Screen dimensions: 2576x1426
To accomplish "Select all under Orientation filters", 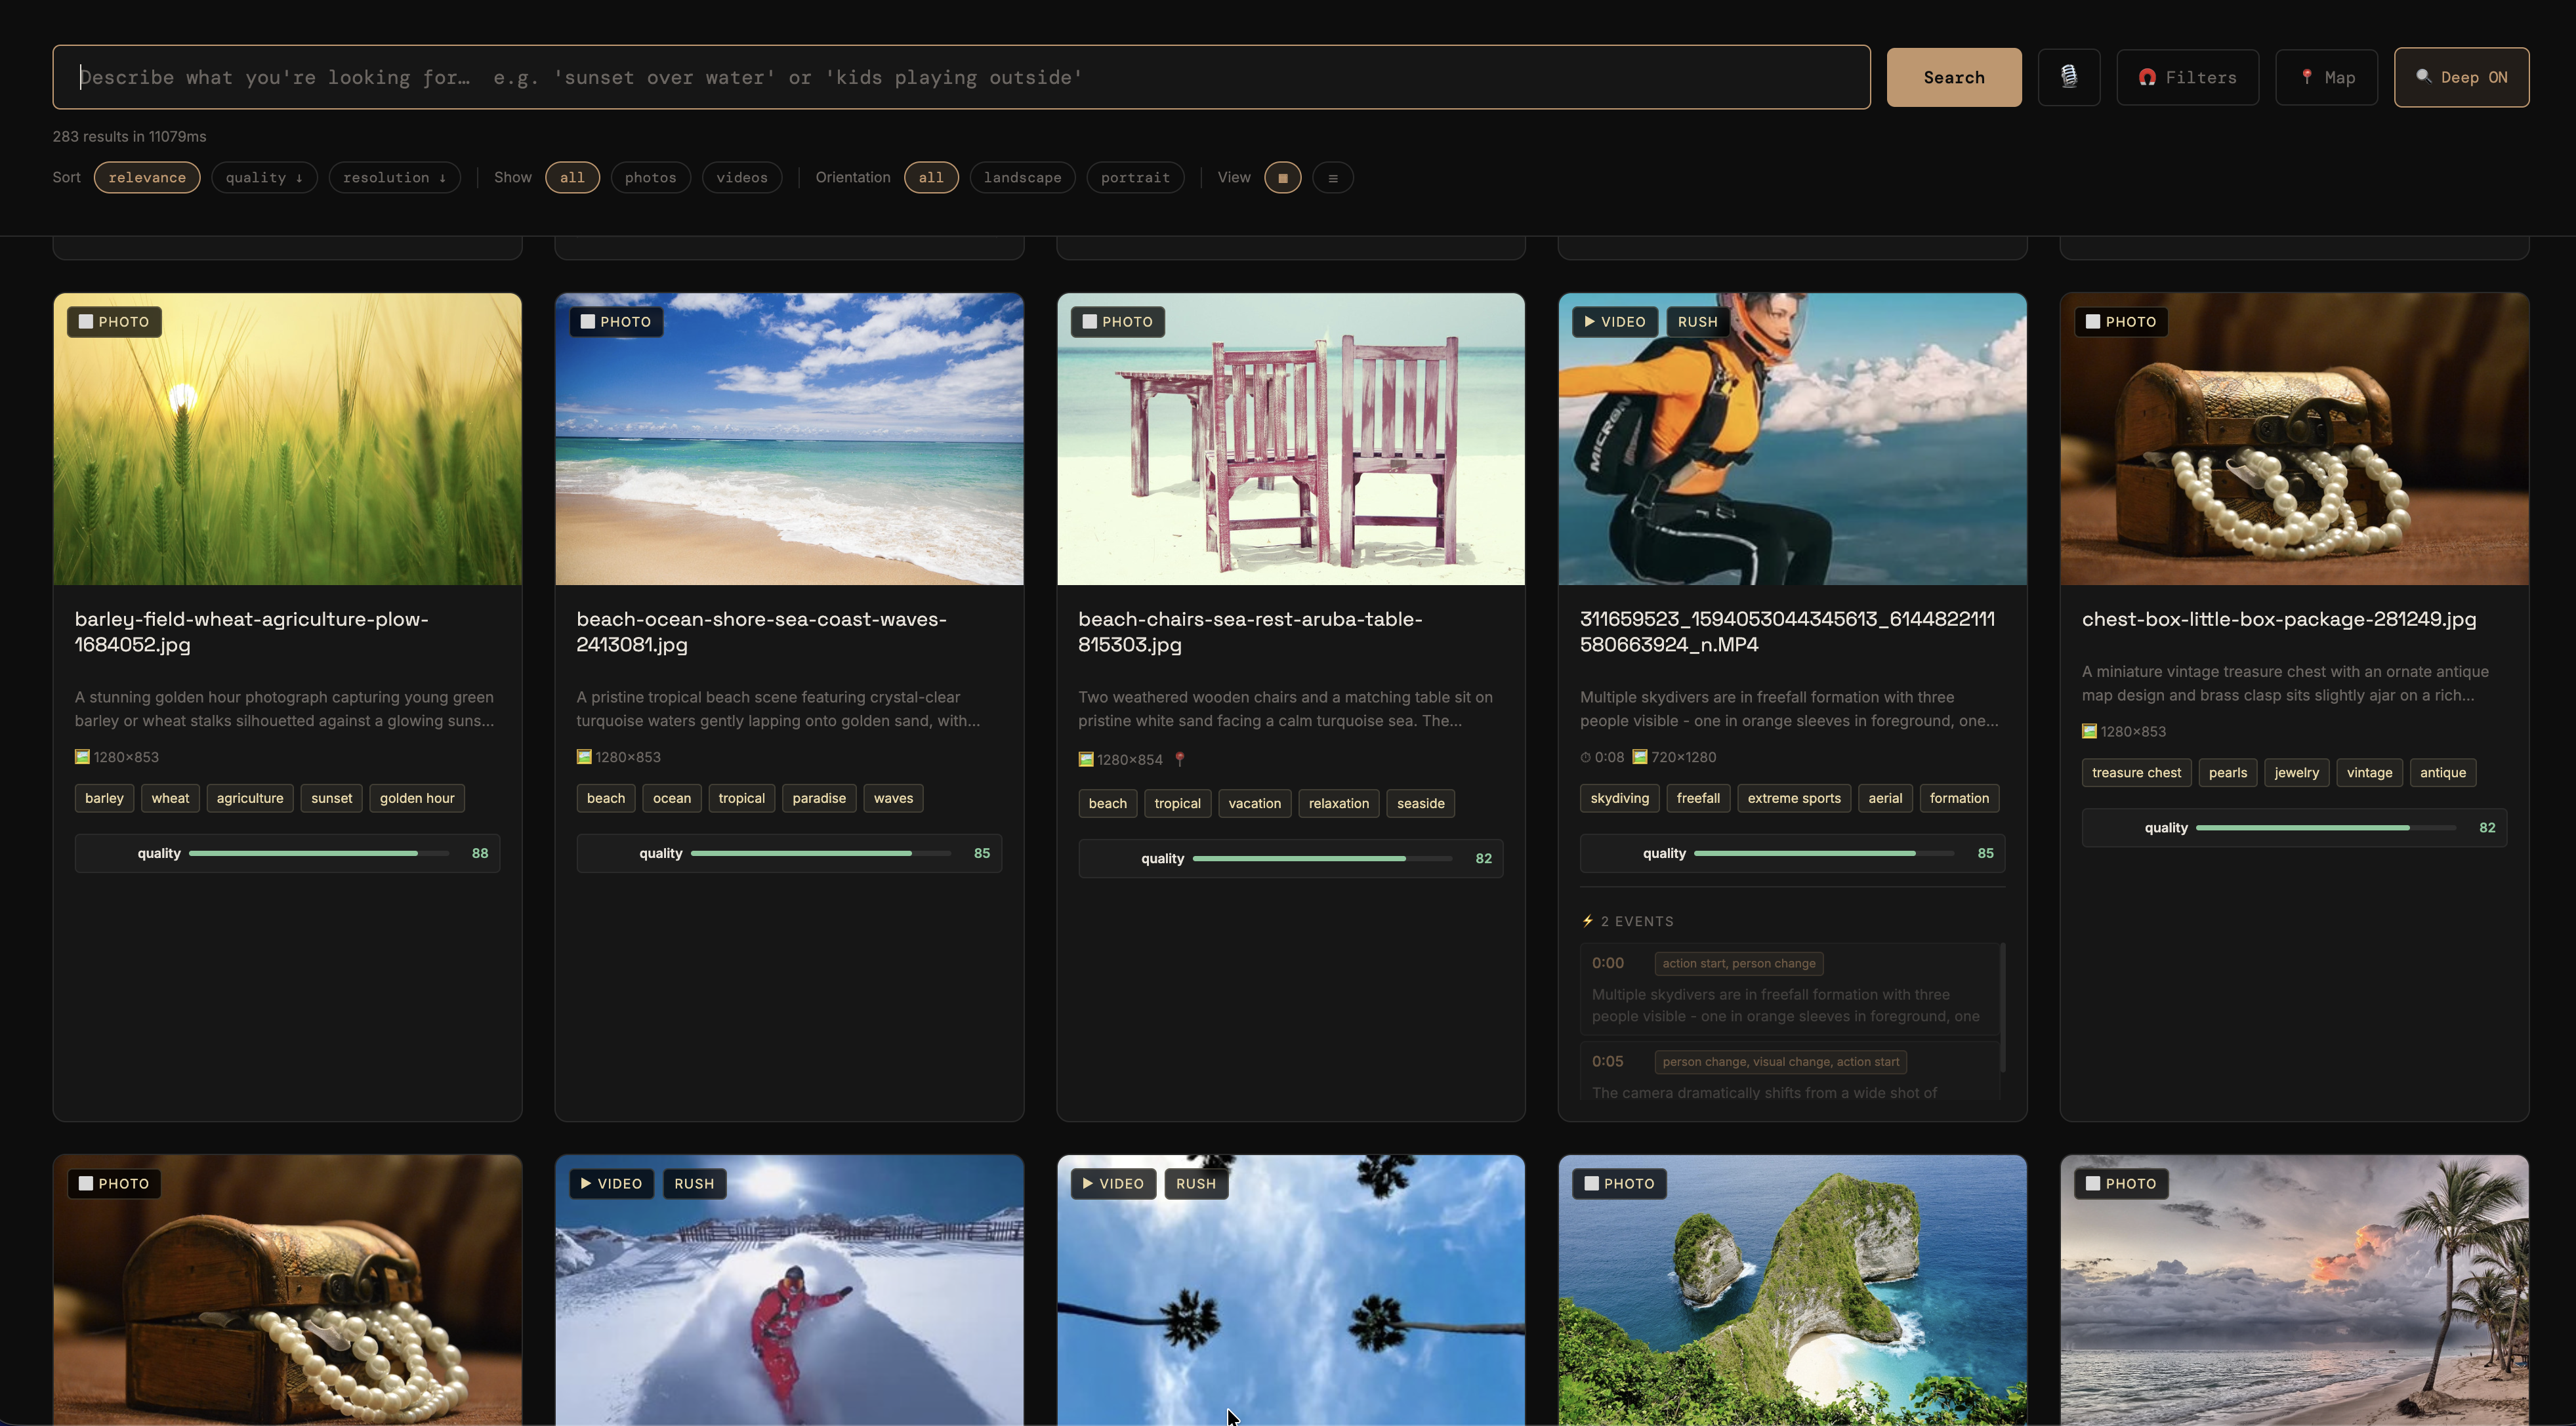I will click(x=931, y=177).
